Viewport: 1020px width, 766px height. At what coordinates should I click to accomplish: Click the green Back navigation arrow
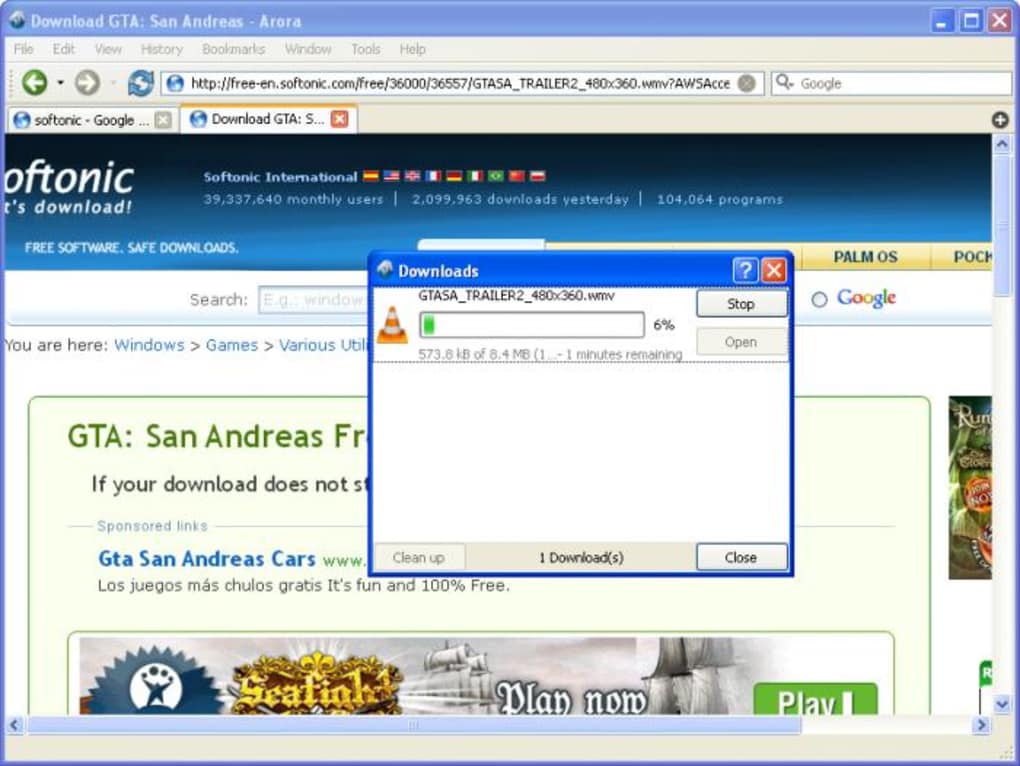click(34, 83)
